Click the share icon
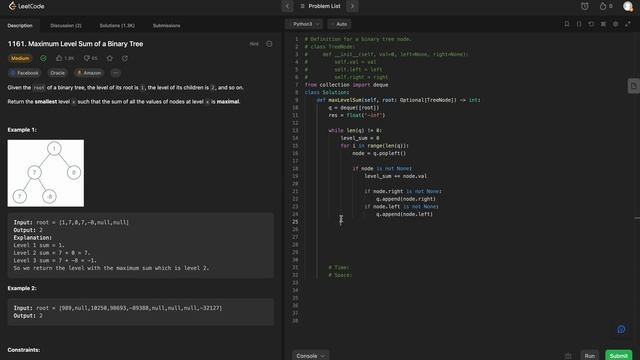Viewport: 640px width, 360px height. [125, 58]
